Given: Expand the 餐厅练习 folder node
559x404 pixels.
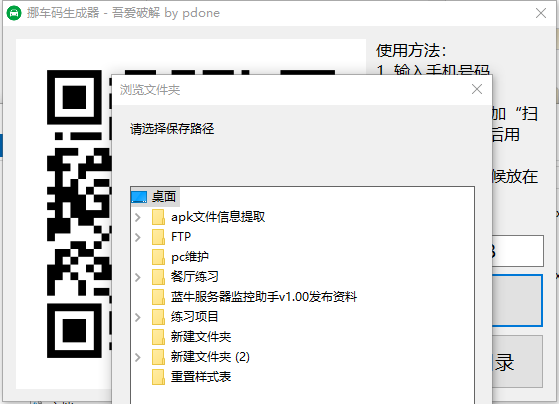Looking at the screenshot, I should point(138,277).
